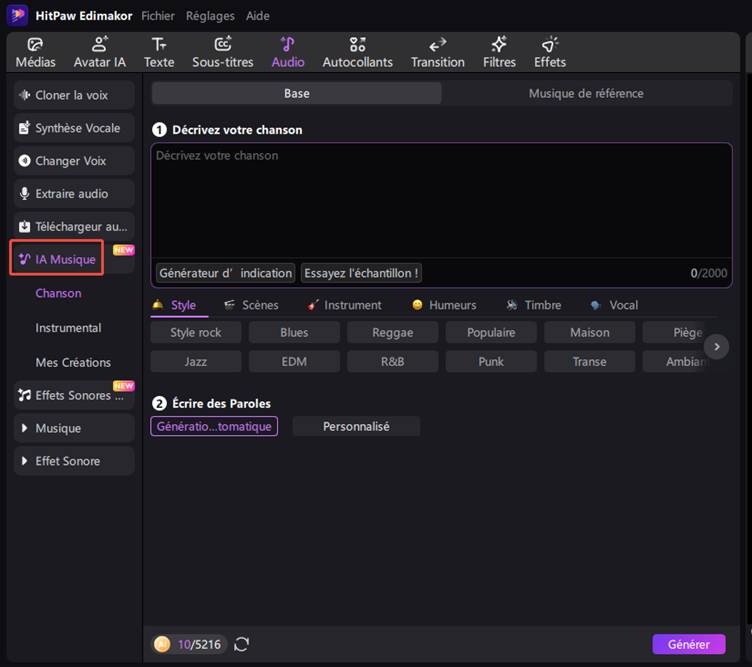
Task: Click the Générer button
Action: [x=689, y=644]
